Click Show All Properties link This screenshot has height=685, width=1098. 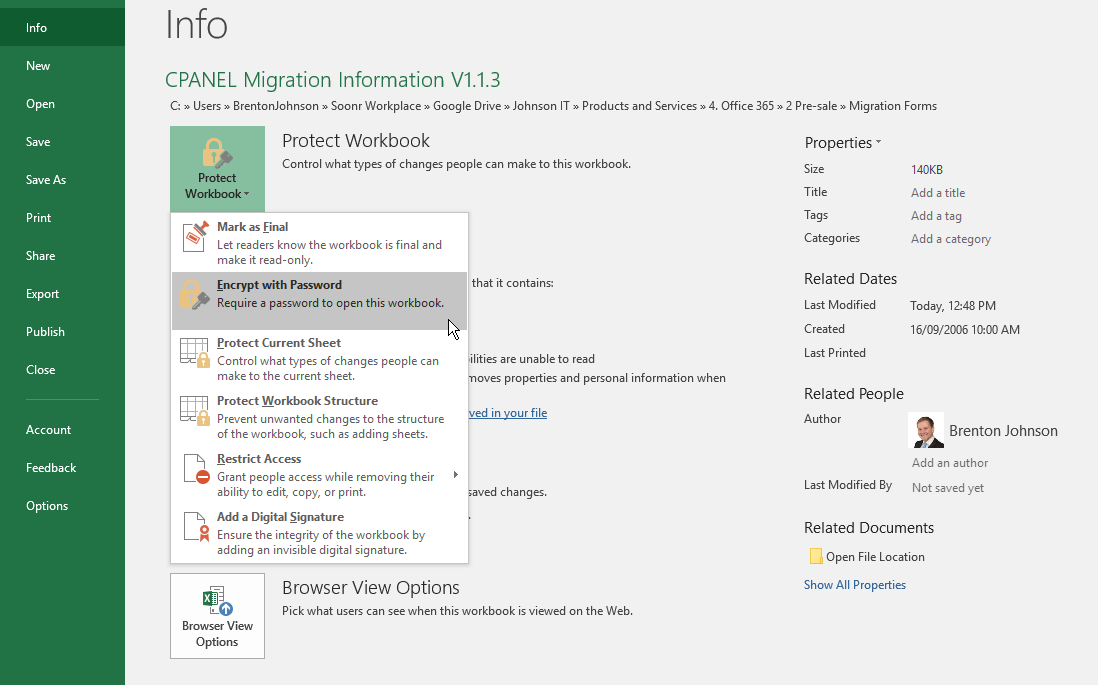854,585
